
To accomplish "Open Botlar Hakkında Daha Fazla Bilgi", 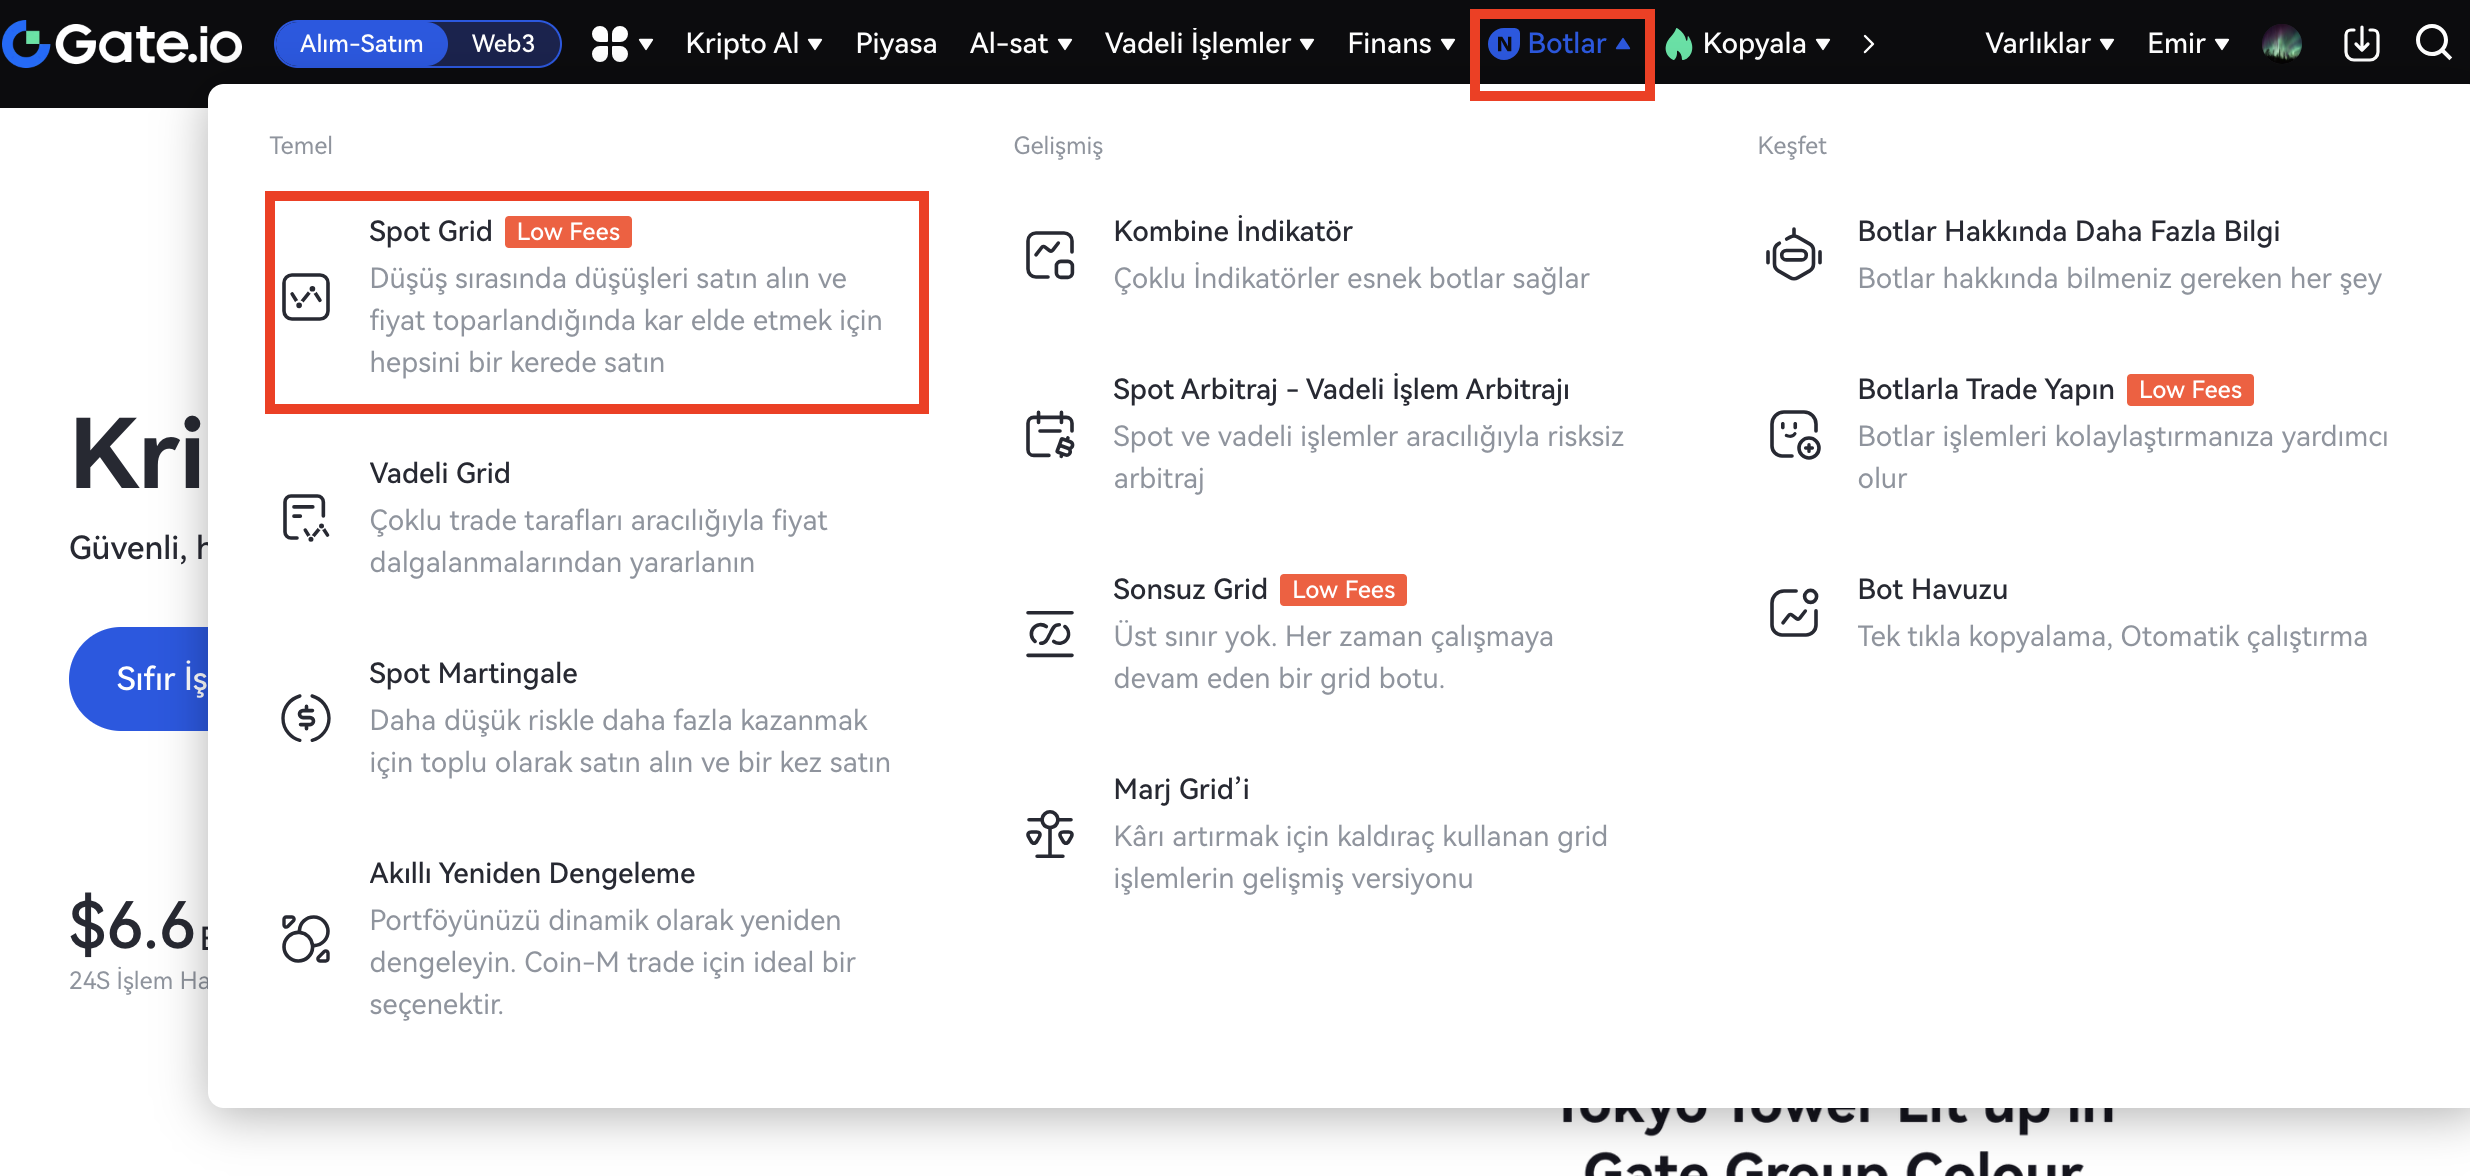I will click(x=2068, y=231).
